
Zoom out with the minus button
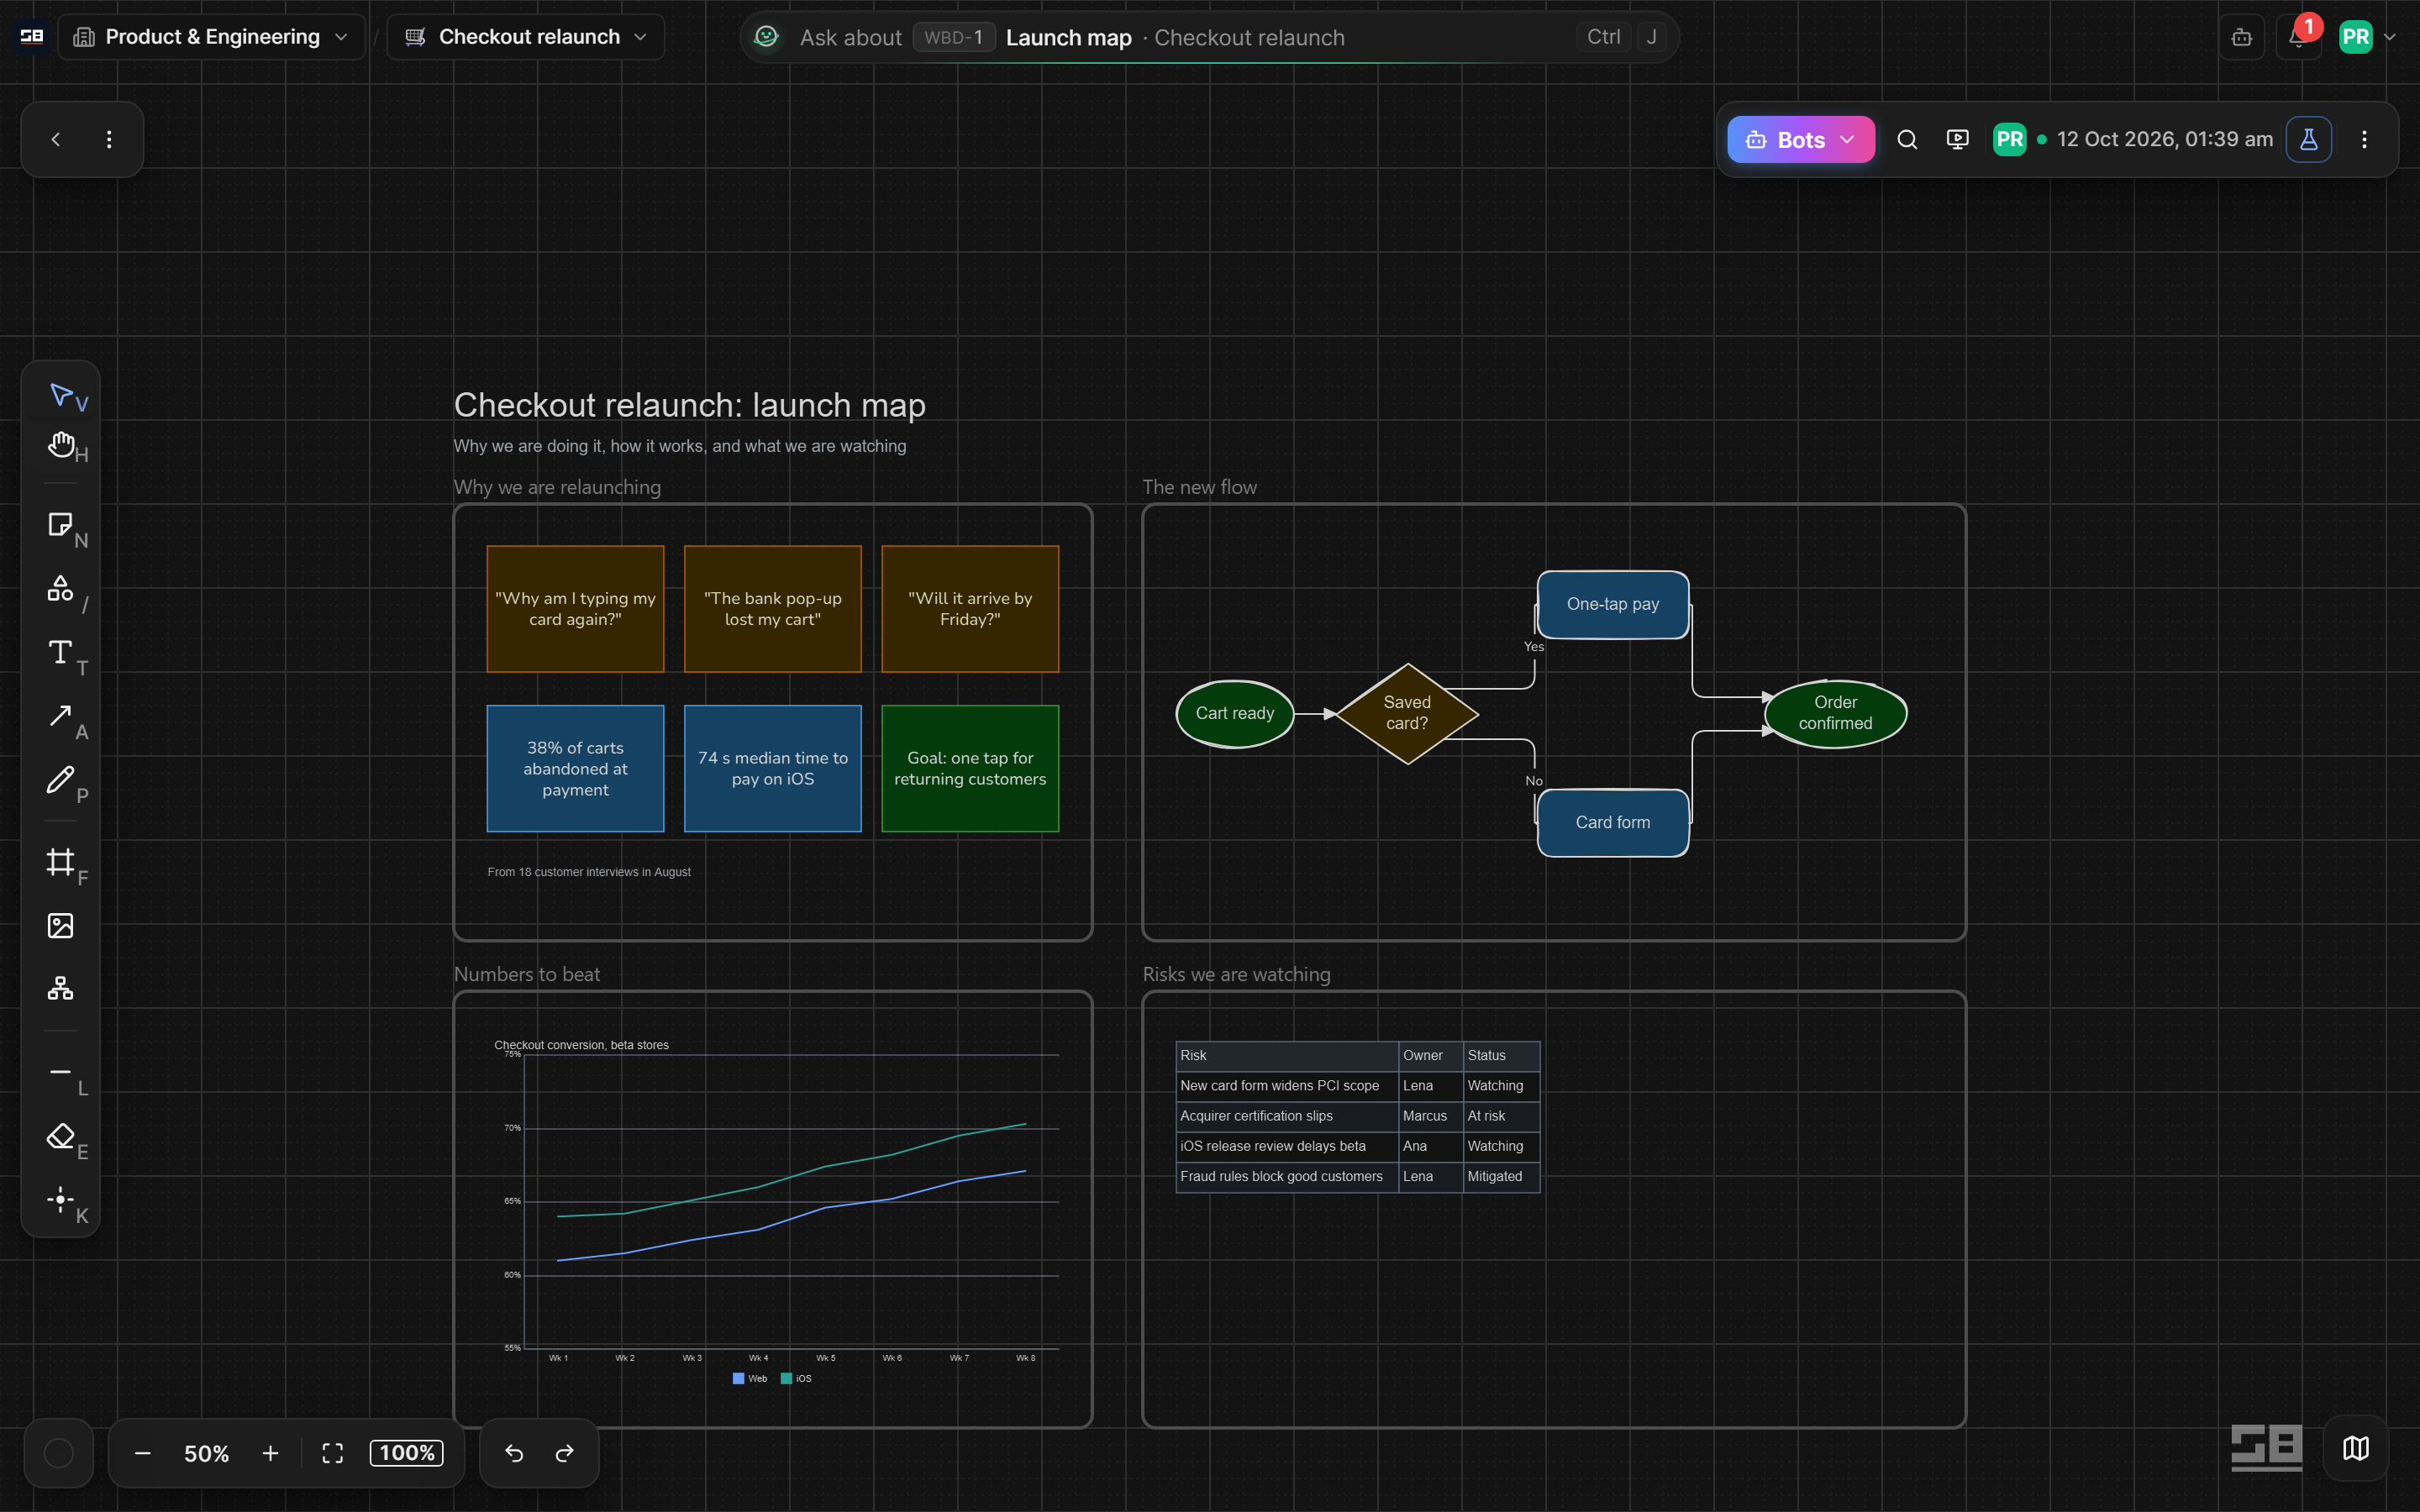143,1453
